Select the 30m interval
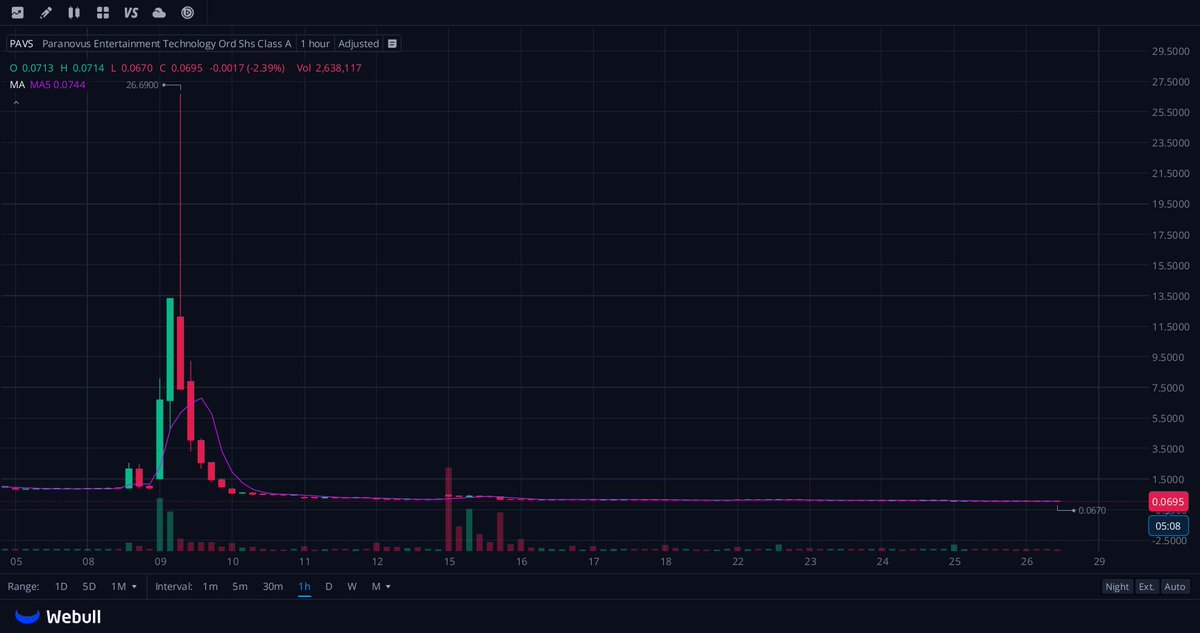 tap(272, 587)
